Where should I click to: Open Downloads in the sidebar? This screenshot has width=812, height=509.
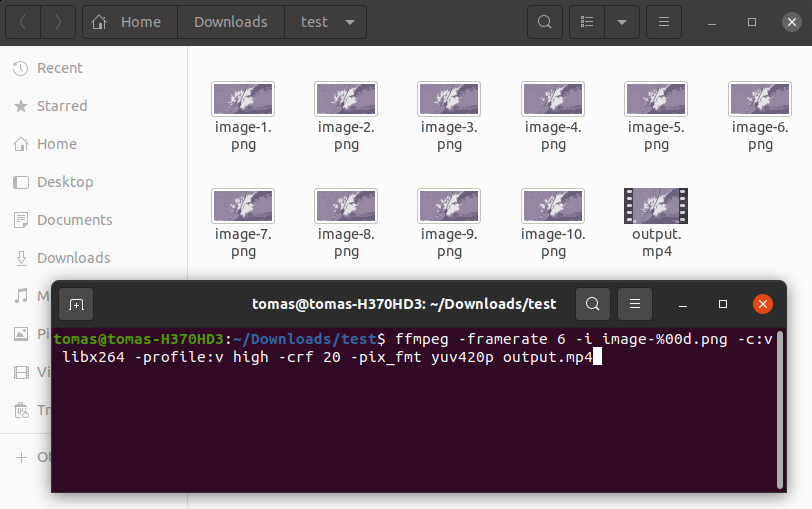(93, 258)
